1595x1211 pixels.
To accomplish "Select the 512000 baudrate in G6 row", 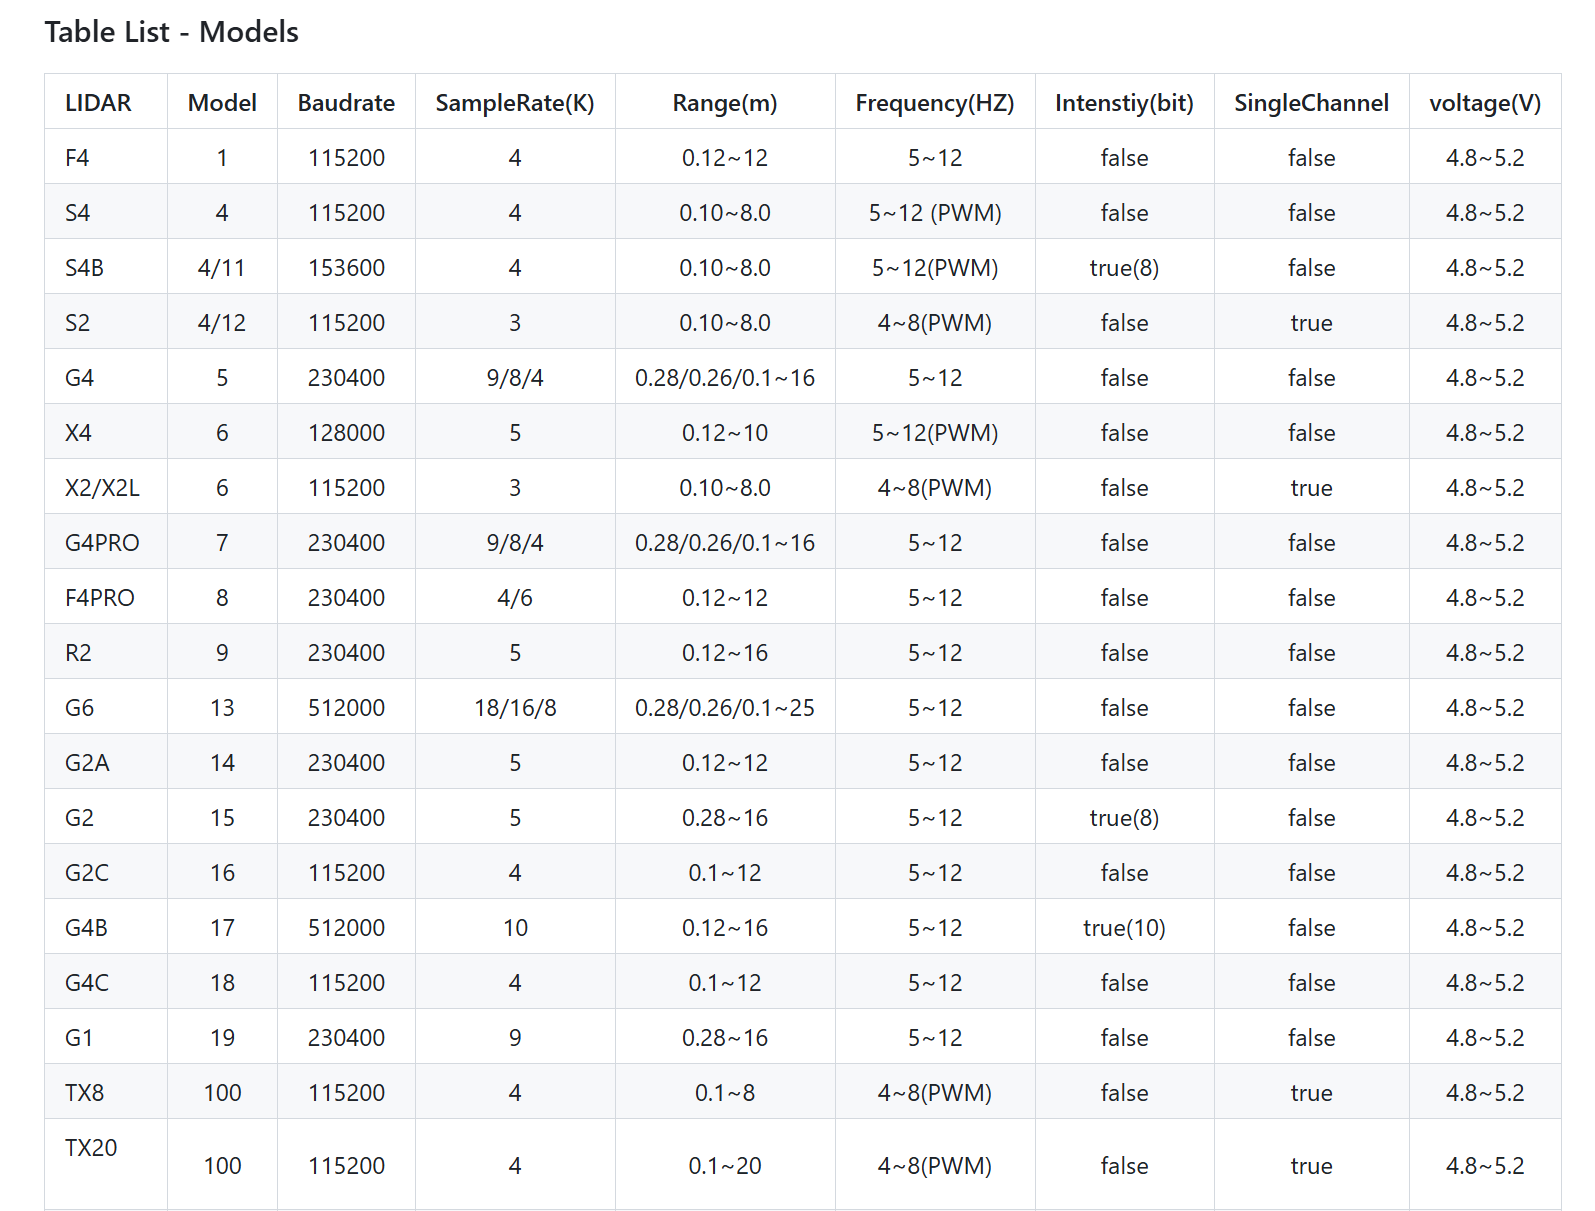I will tap(346, 708).
